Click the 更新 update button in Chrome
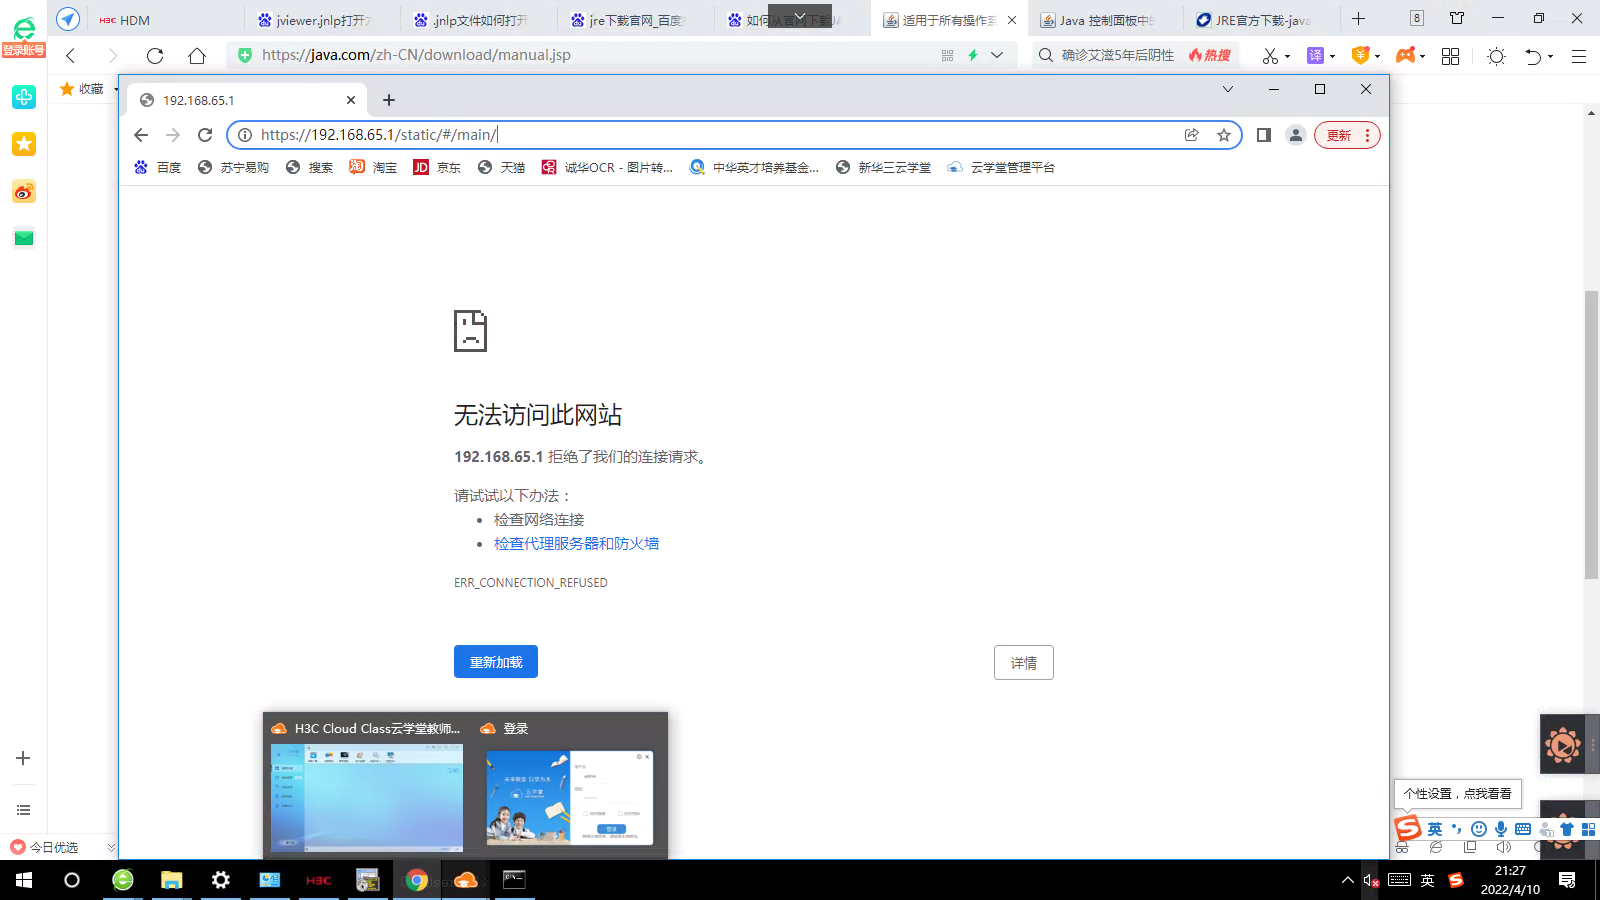Viewport: 1600px width, 900px height. point(1348,135)
